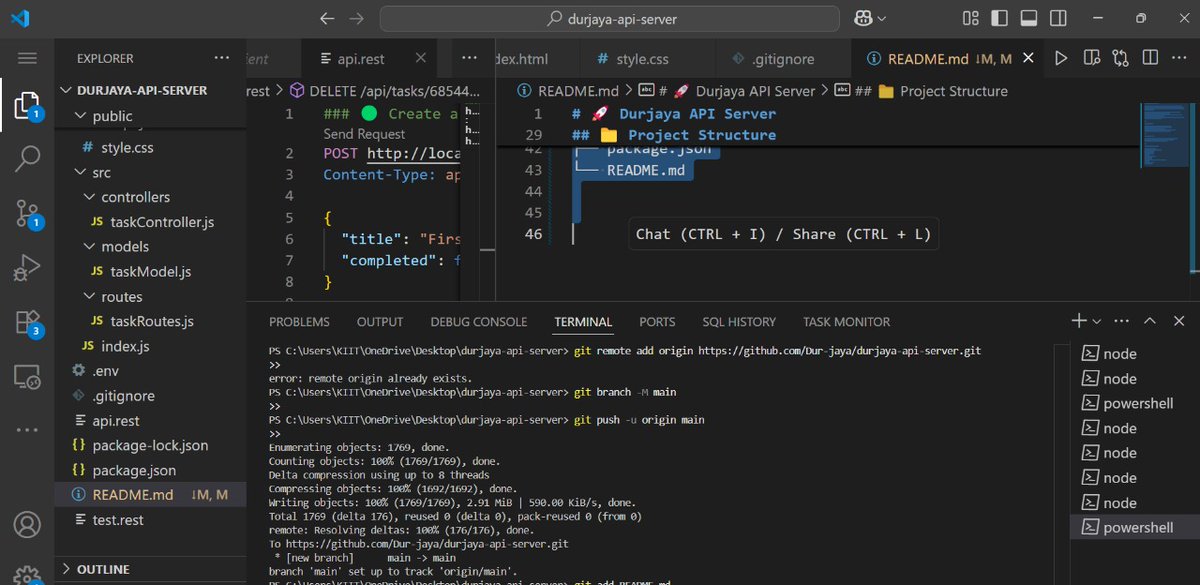Screen dimensions: 1200x585
Task: Open terminal panel more actions ellipsis
Action: 1122,321
